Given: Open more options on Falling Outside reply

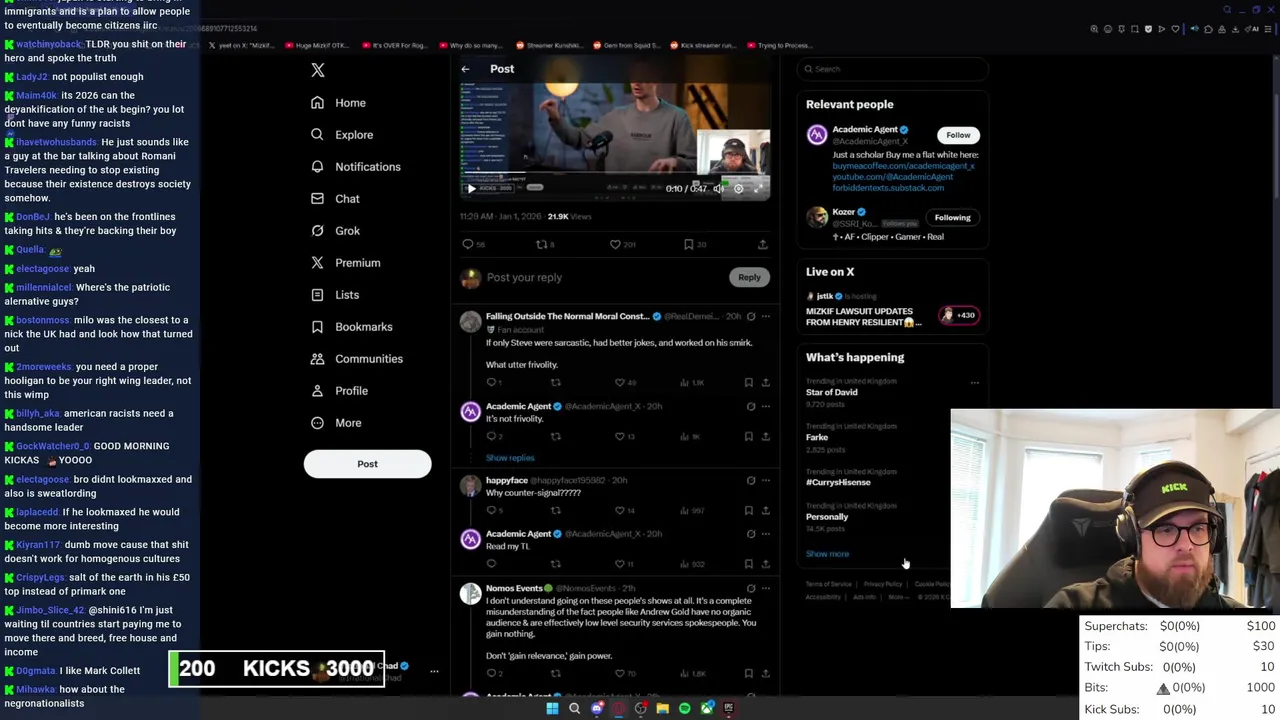Looking at the screenshot, I should (x=765, y=316).
